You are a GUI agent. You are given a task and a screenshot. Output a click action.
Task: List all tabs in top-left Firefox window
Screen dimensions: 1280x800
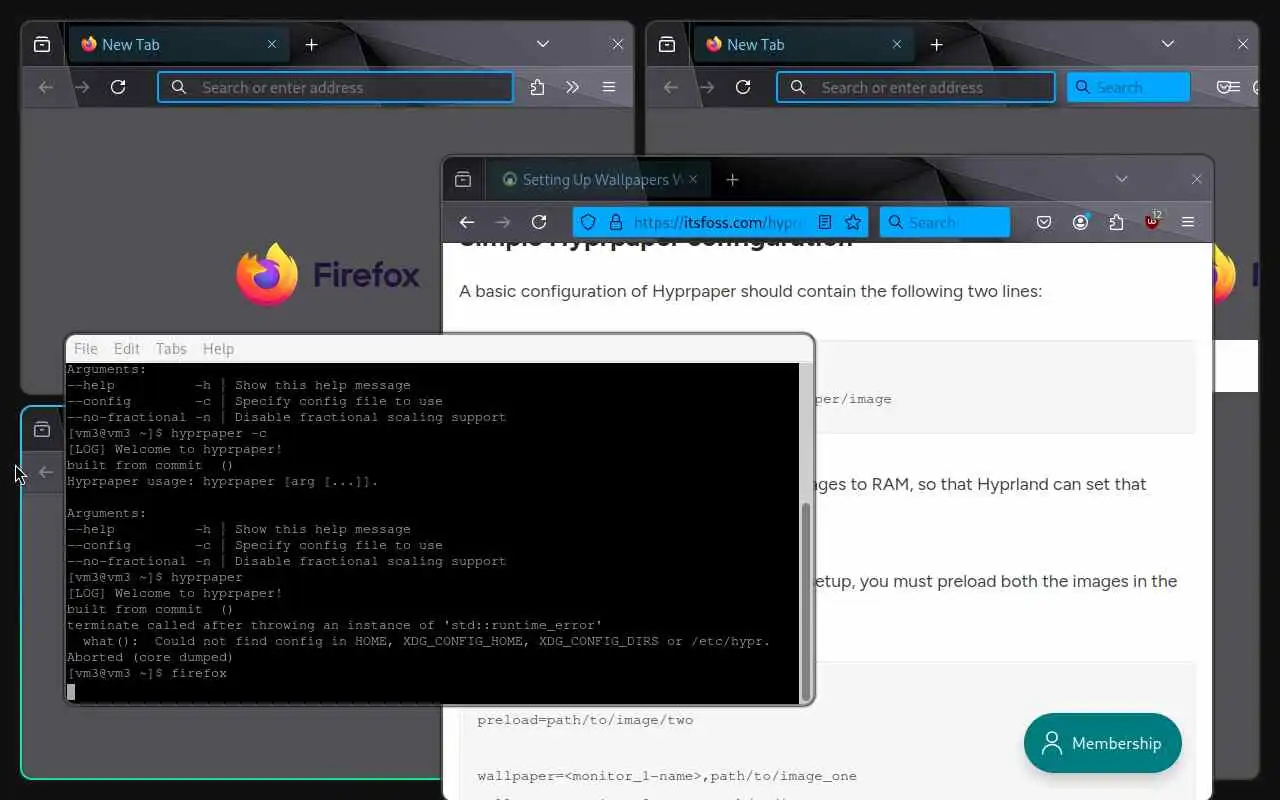pyautogui.click(x=542, y=44)
